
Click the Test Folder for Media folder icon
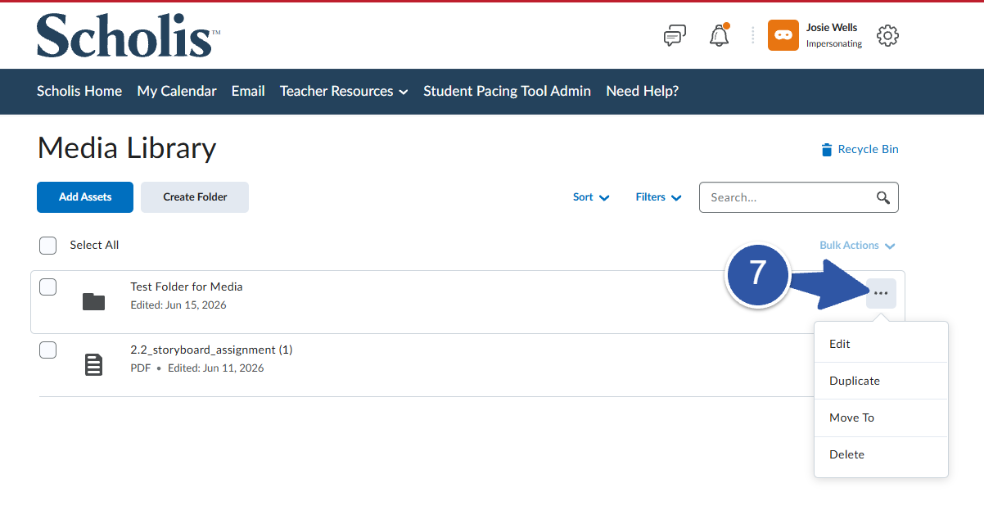pos(94,301)
